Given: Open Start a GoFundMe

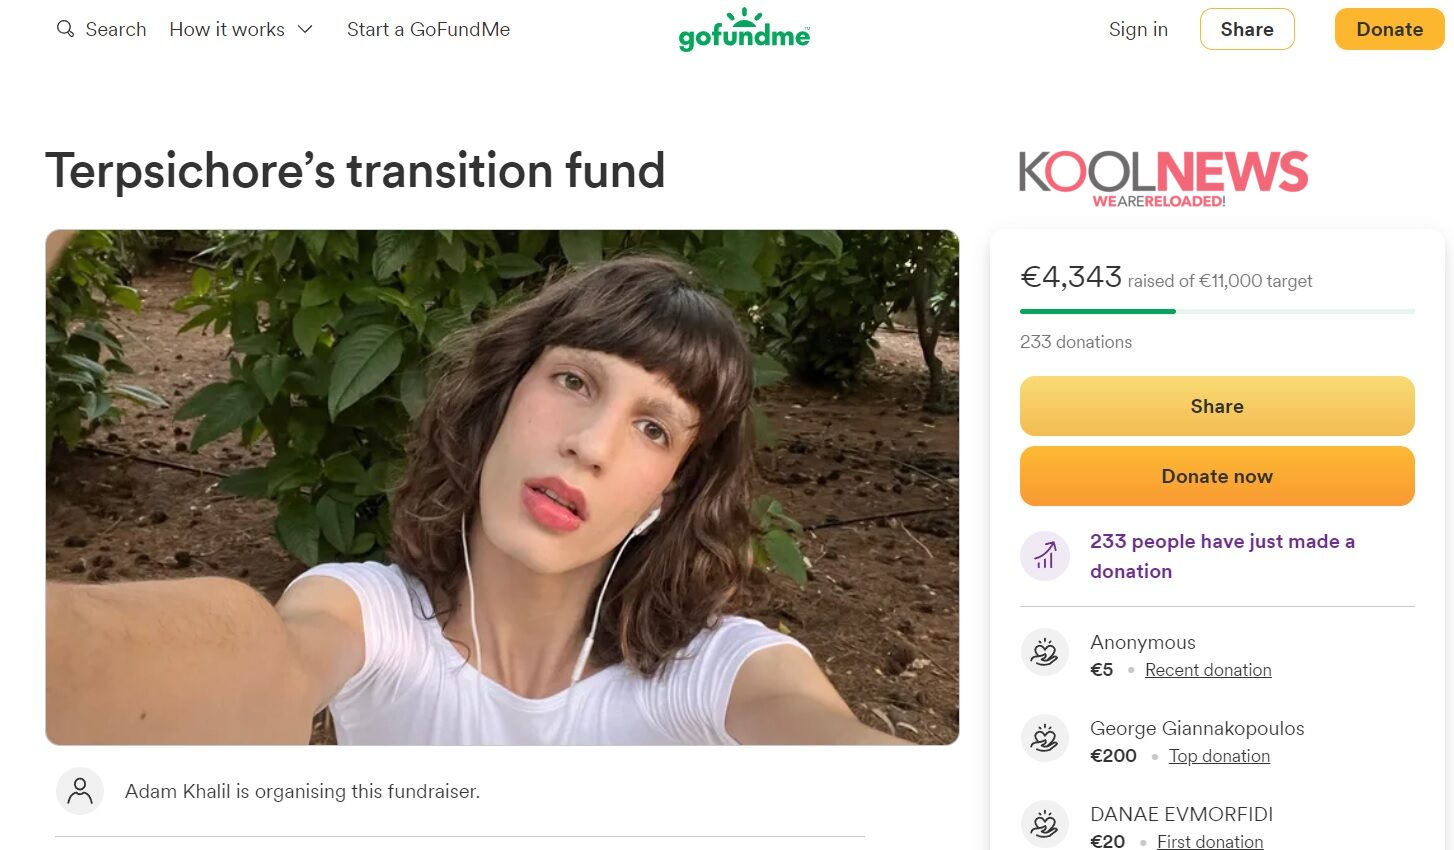Looking at the screenshot, I should tap(428, 30).
